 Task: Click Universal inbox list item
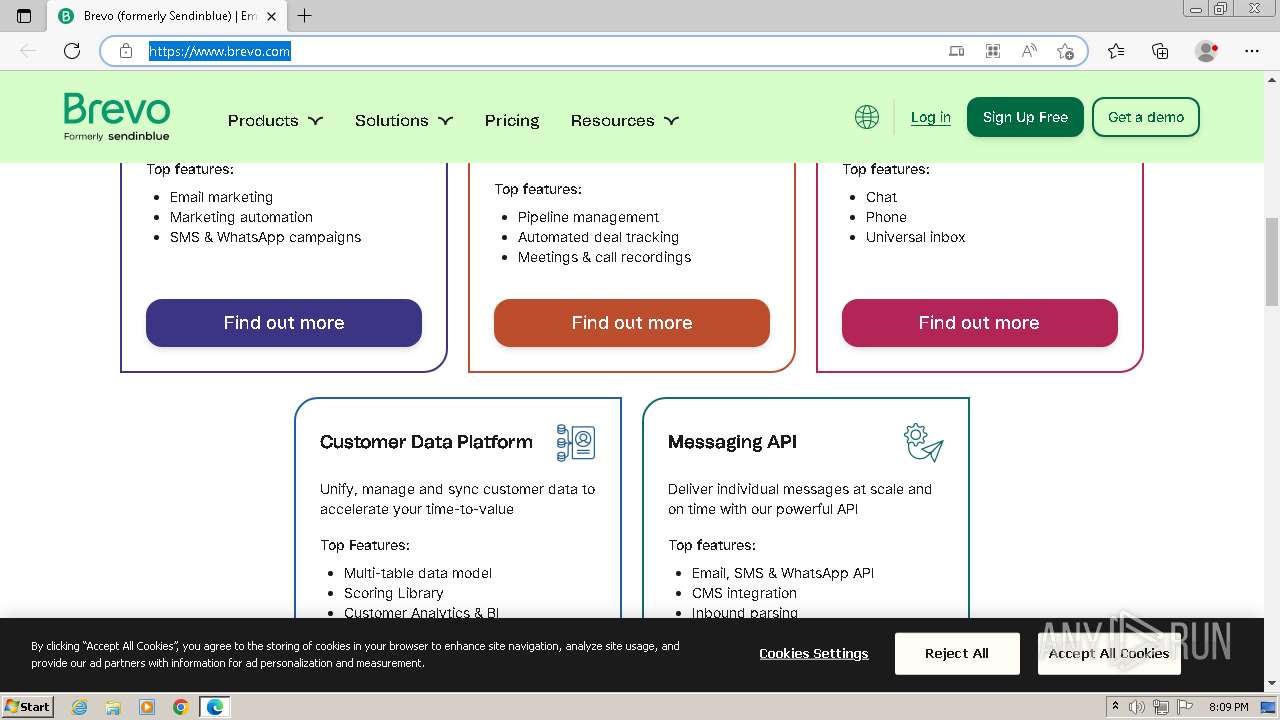click(916, 237)
